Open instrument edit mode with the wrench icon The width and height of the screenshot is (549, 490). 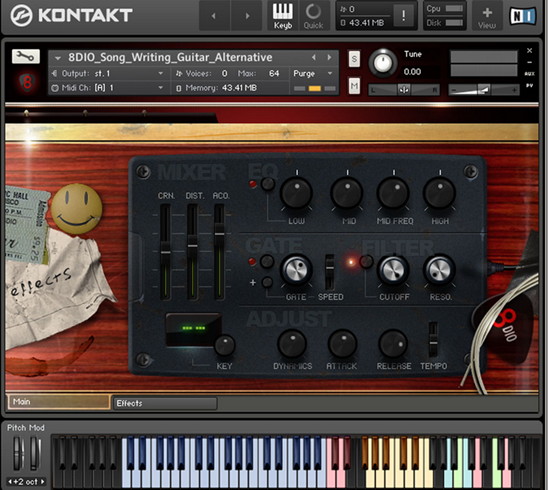26,56
